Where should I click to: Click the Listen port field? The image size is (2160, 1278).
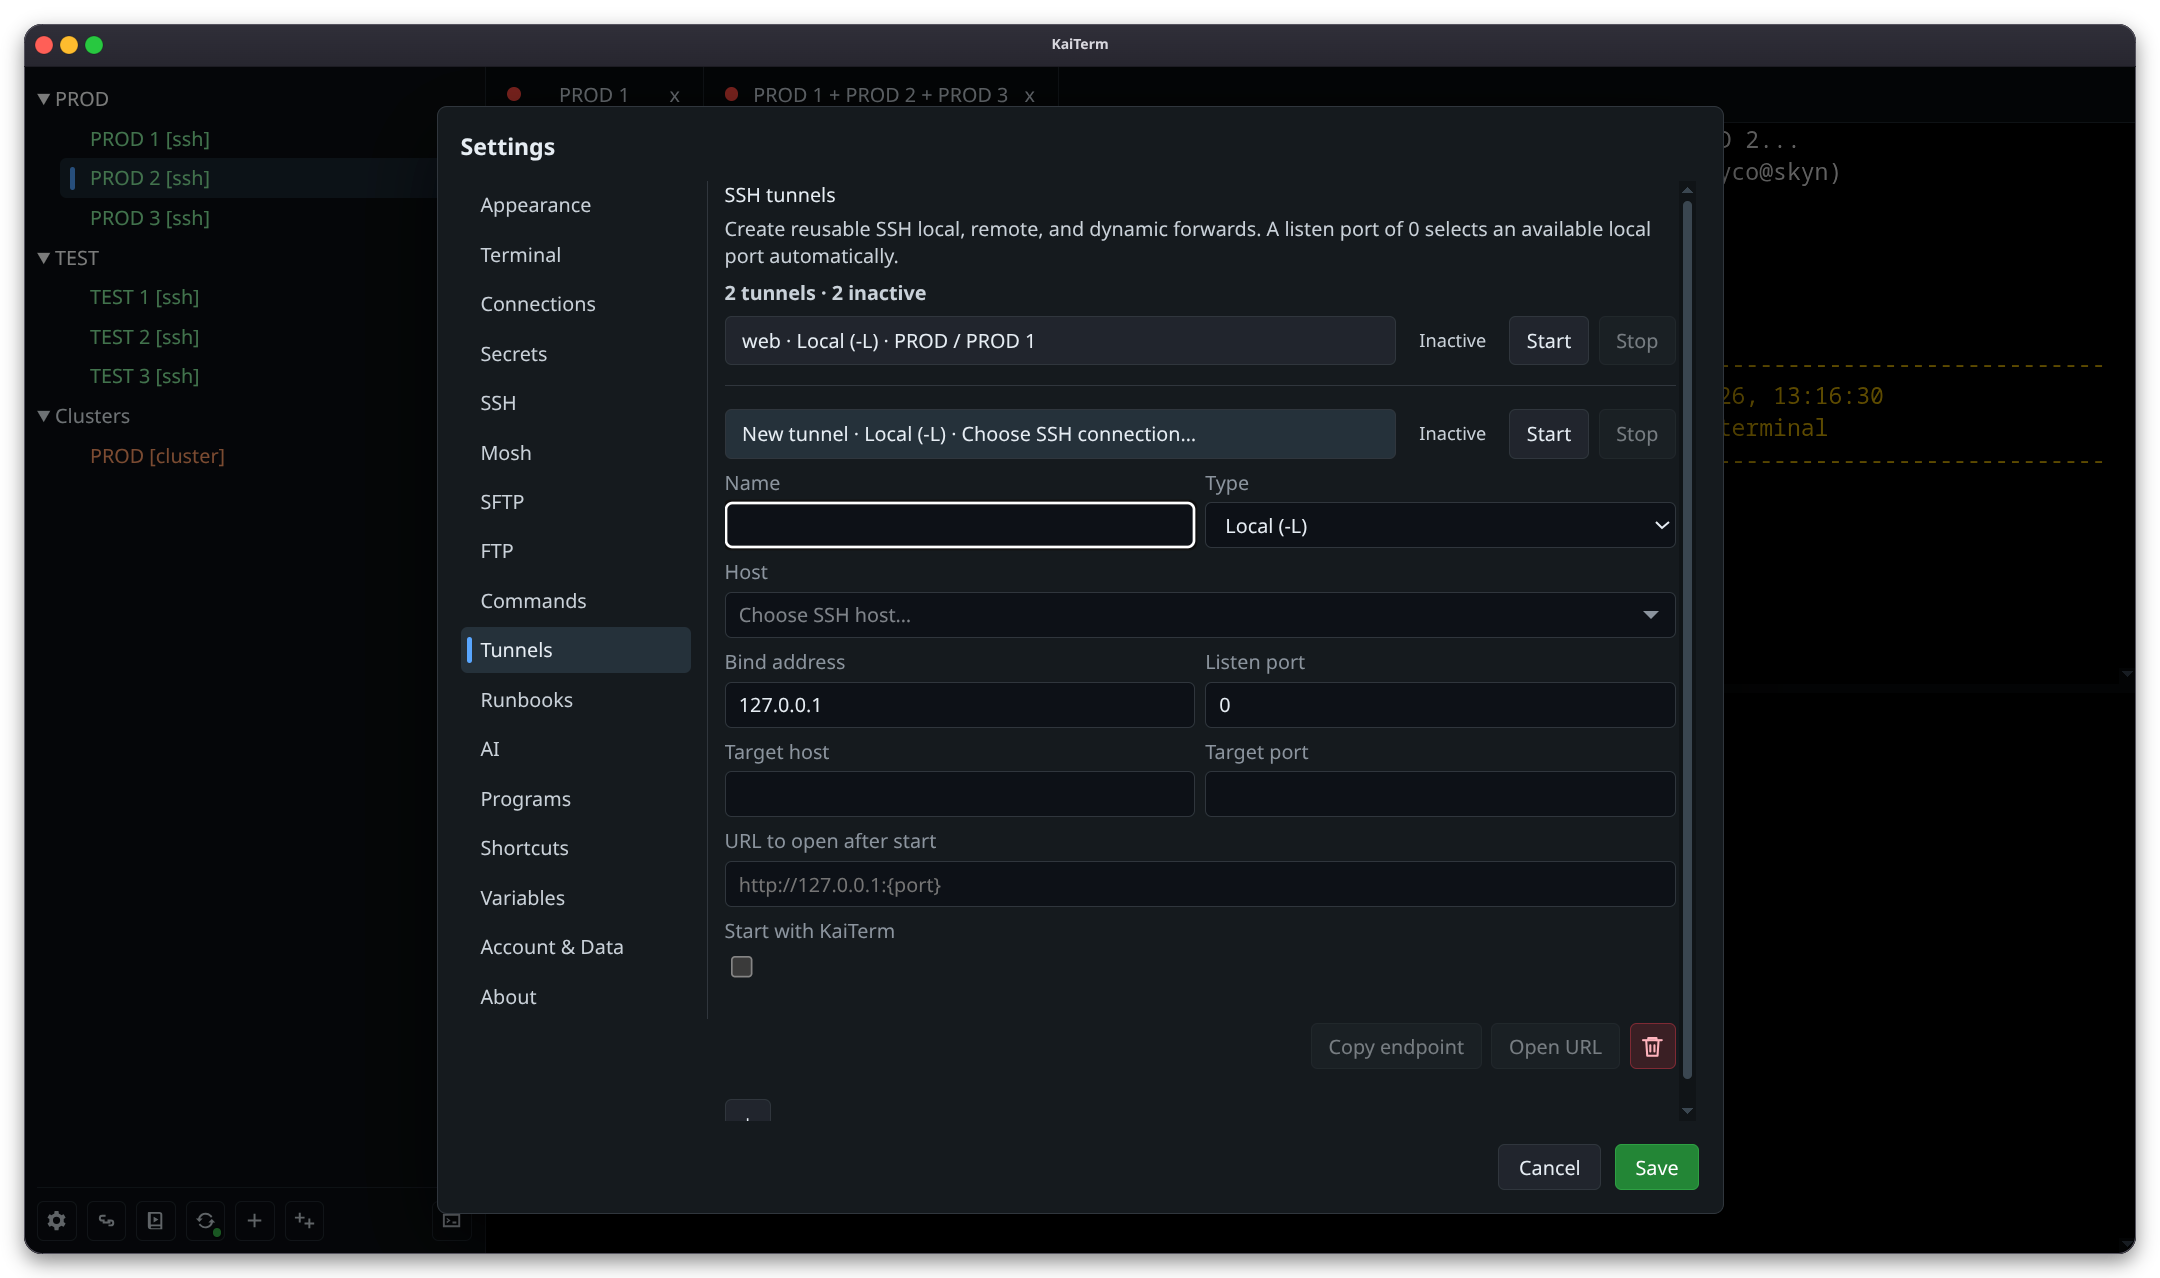[x=1440, y=705]
